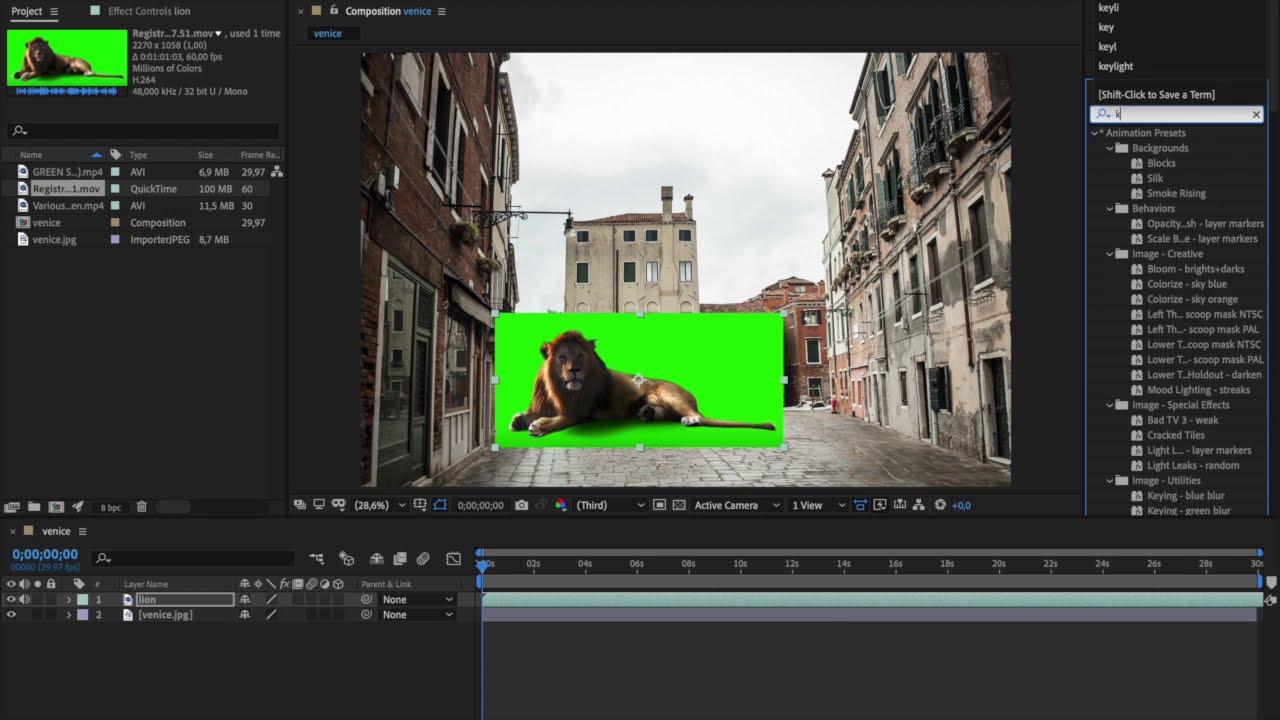Click the 8 bpc color depth button
This screenshot has width=1280, height=720.
[111, 507]
